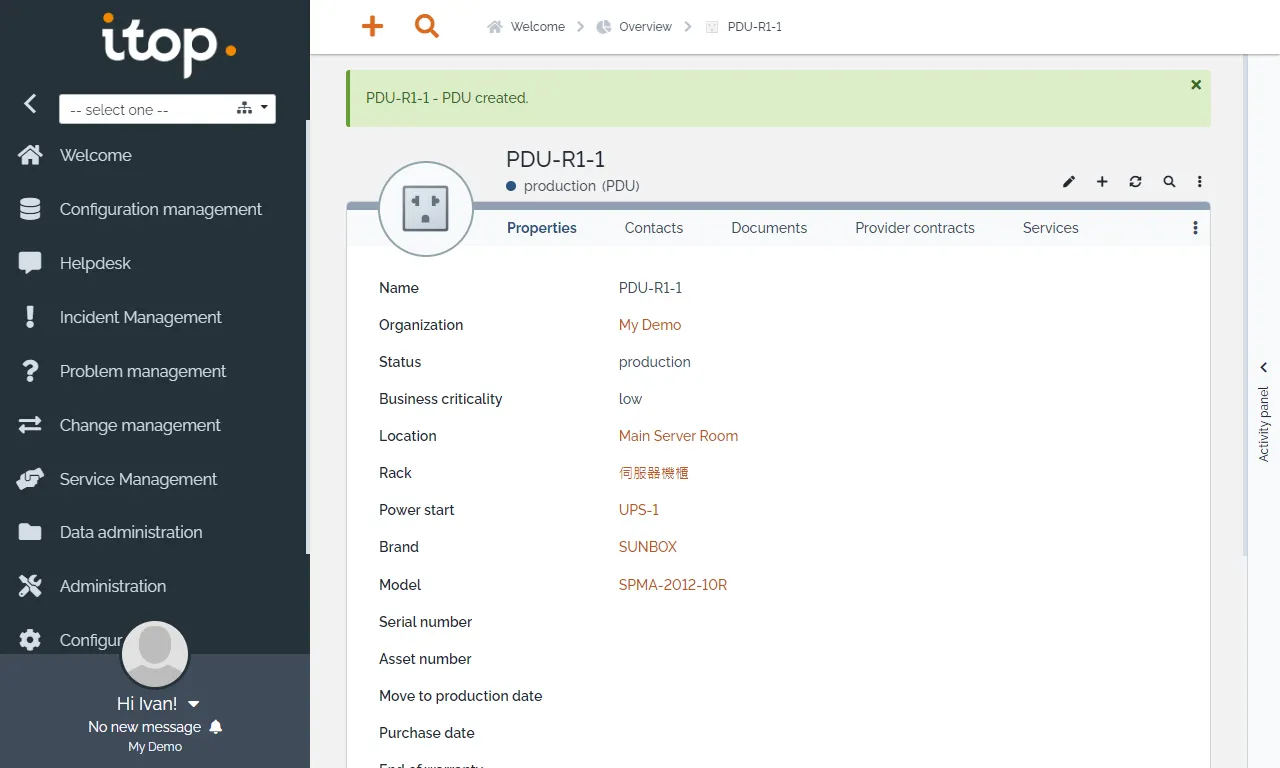
Task: Click the Welcome house icon in sidebar
Action: (30, 155)
